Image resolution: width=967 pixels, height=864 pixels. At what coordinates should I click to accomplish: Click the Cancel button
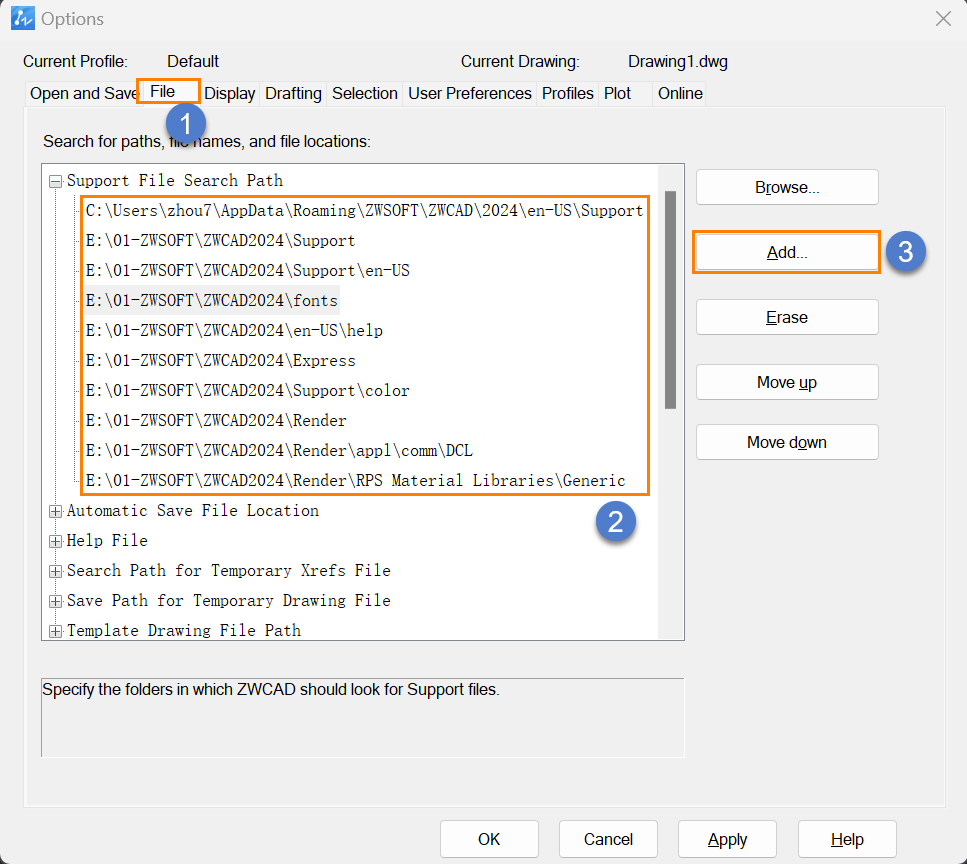coord(608,839)
